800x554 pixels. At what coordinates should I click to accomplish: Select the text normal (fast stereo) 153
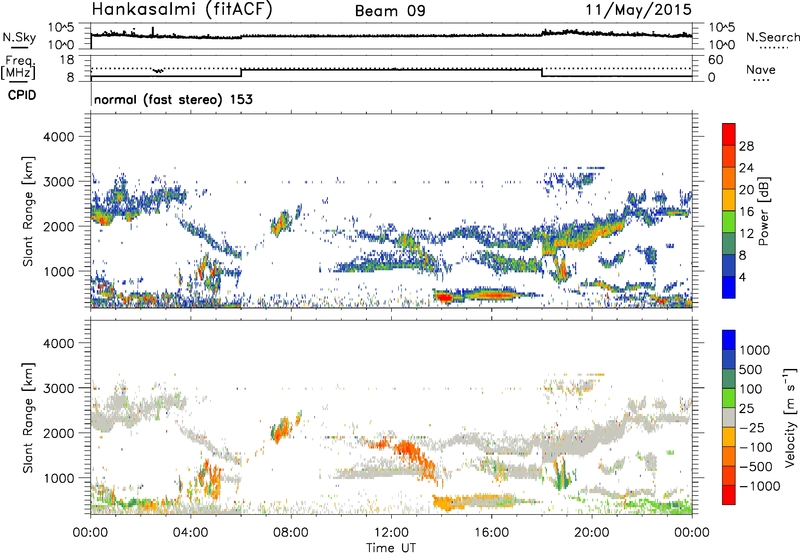click(173, 99)
